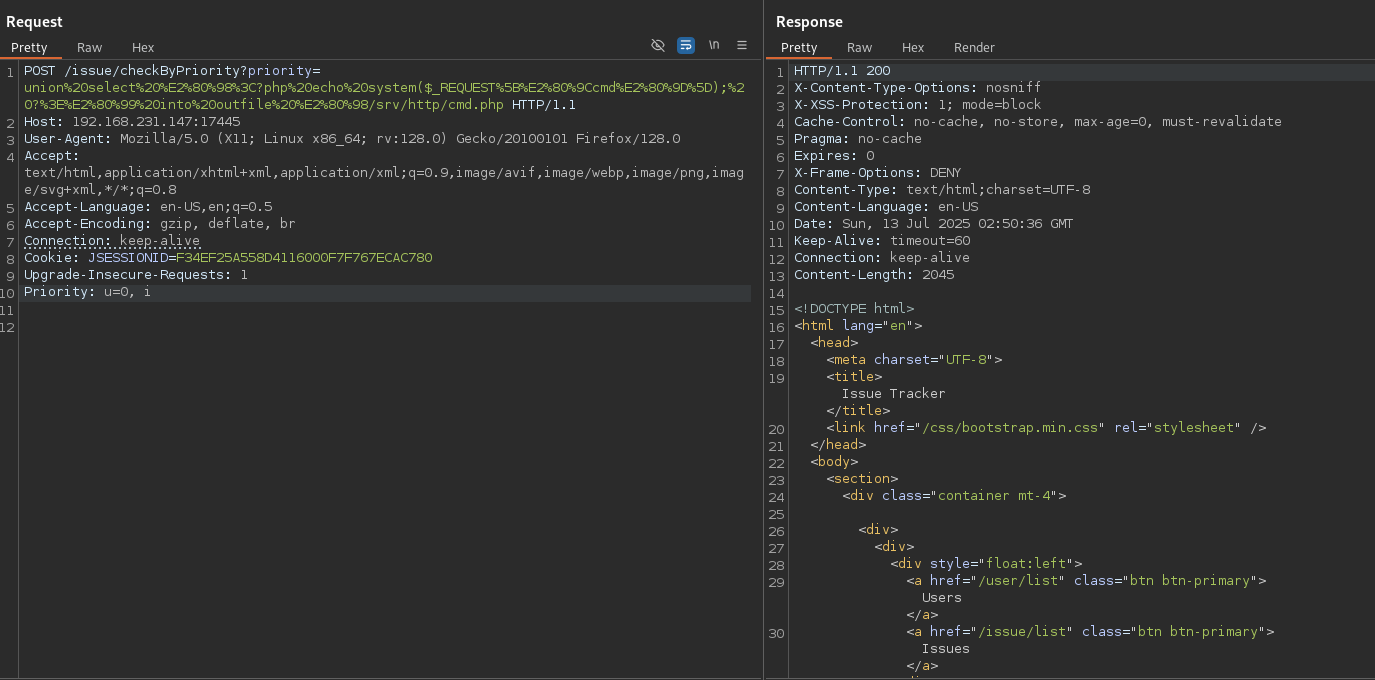This screenshot has height=680, width=1375.
Task: Toggle the blue line wrap icon
Action: click(686, 45)
